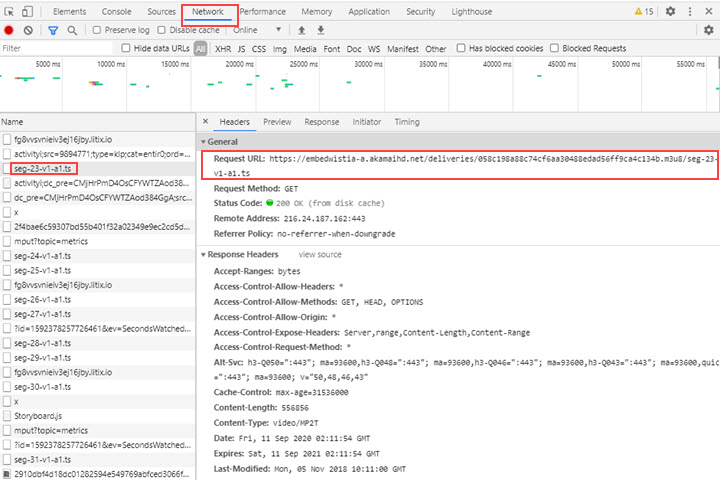Tick the Hide data URLs checkbox
The width and height of the screenshot is (720, 480).
127,48
